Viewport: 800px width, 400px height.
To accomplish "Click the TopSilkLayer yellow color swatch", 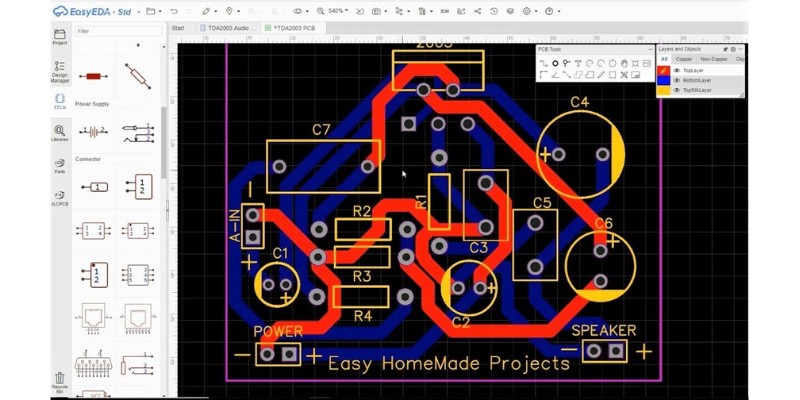I will [x=663, y=90].
